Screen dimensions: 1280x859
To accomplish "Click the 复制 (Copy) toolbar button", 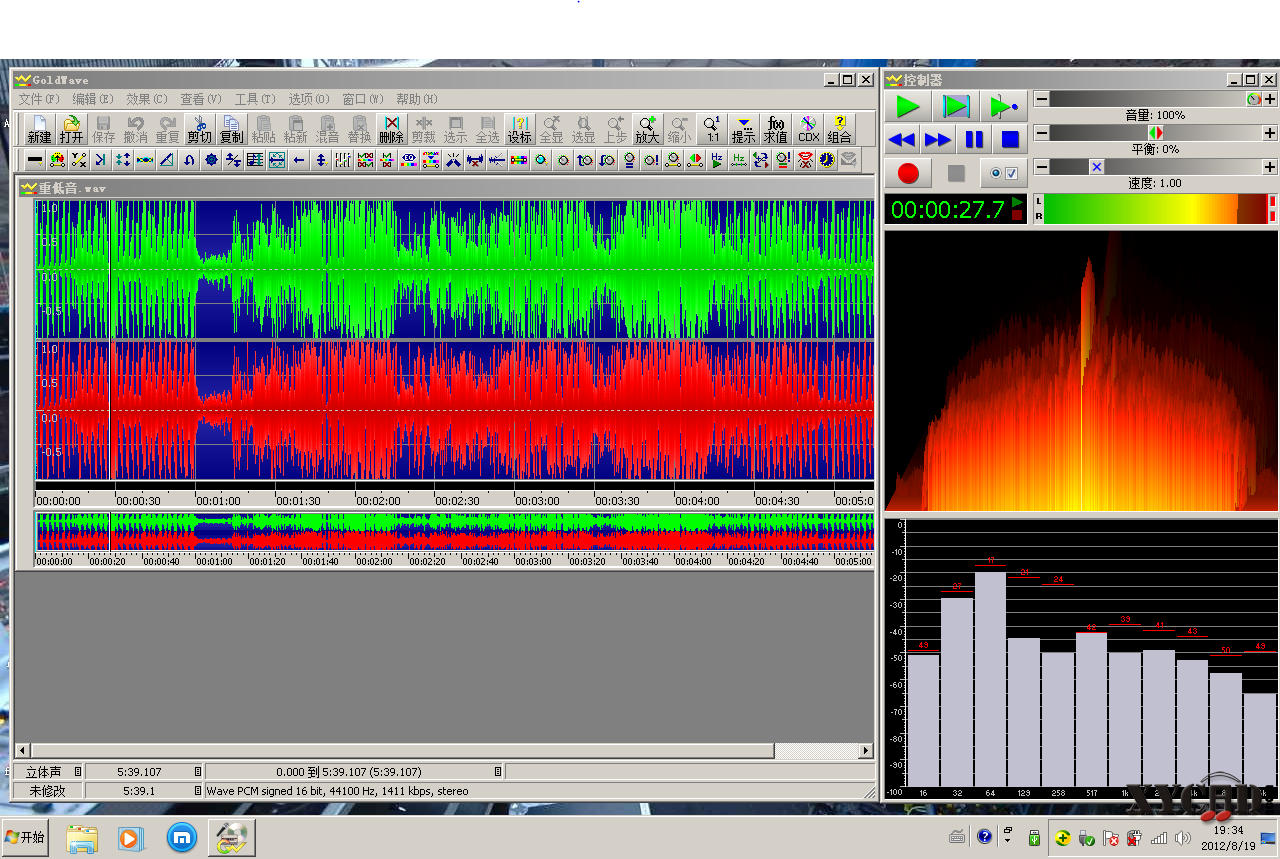I will pos(231,130).
